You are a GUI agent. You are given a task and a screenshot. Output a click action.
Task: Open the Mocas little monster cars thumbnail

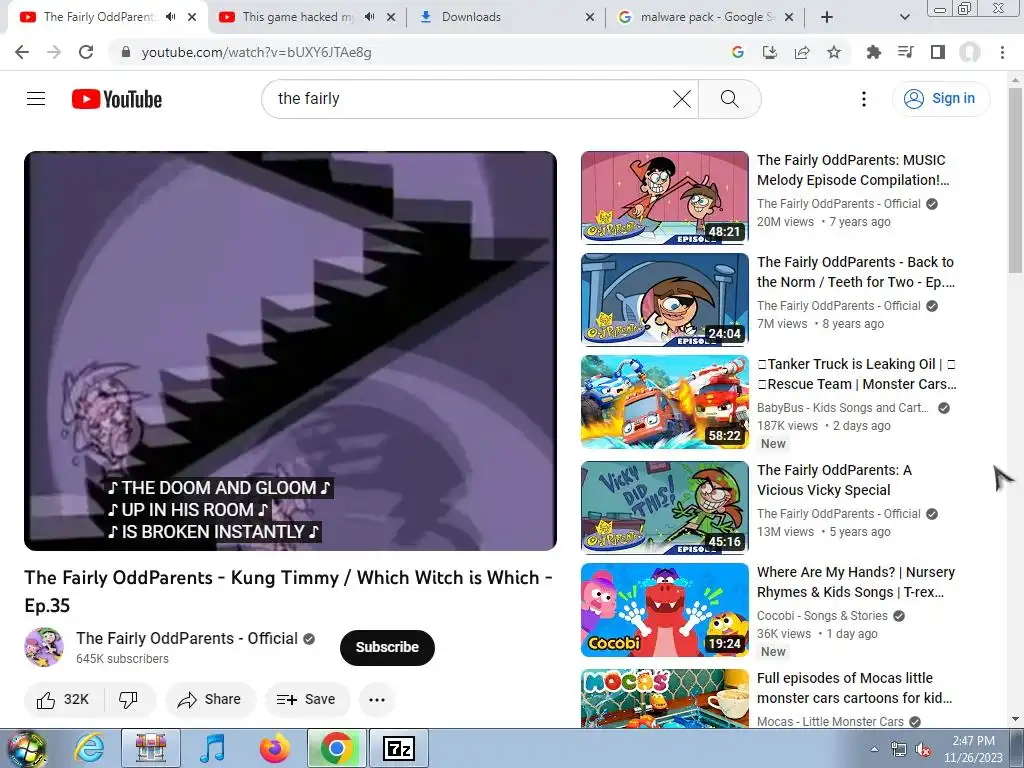(x=665, y=697)
